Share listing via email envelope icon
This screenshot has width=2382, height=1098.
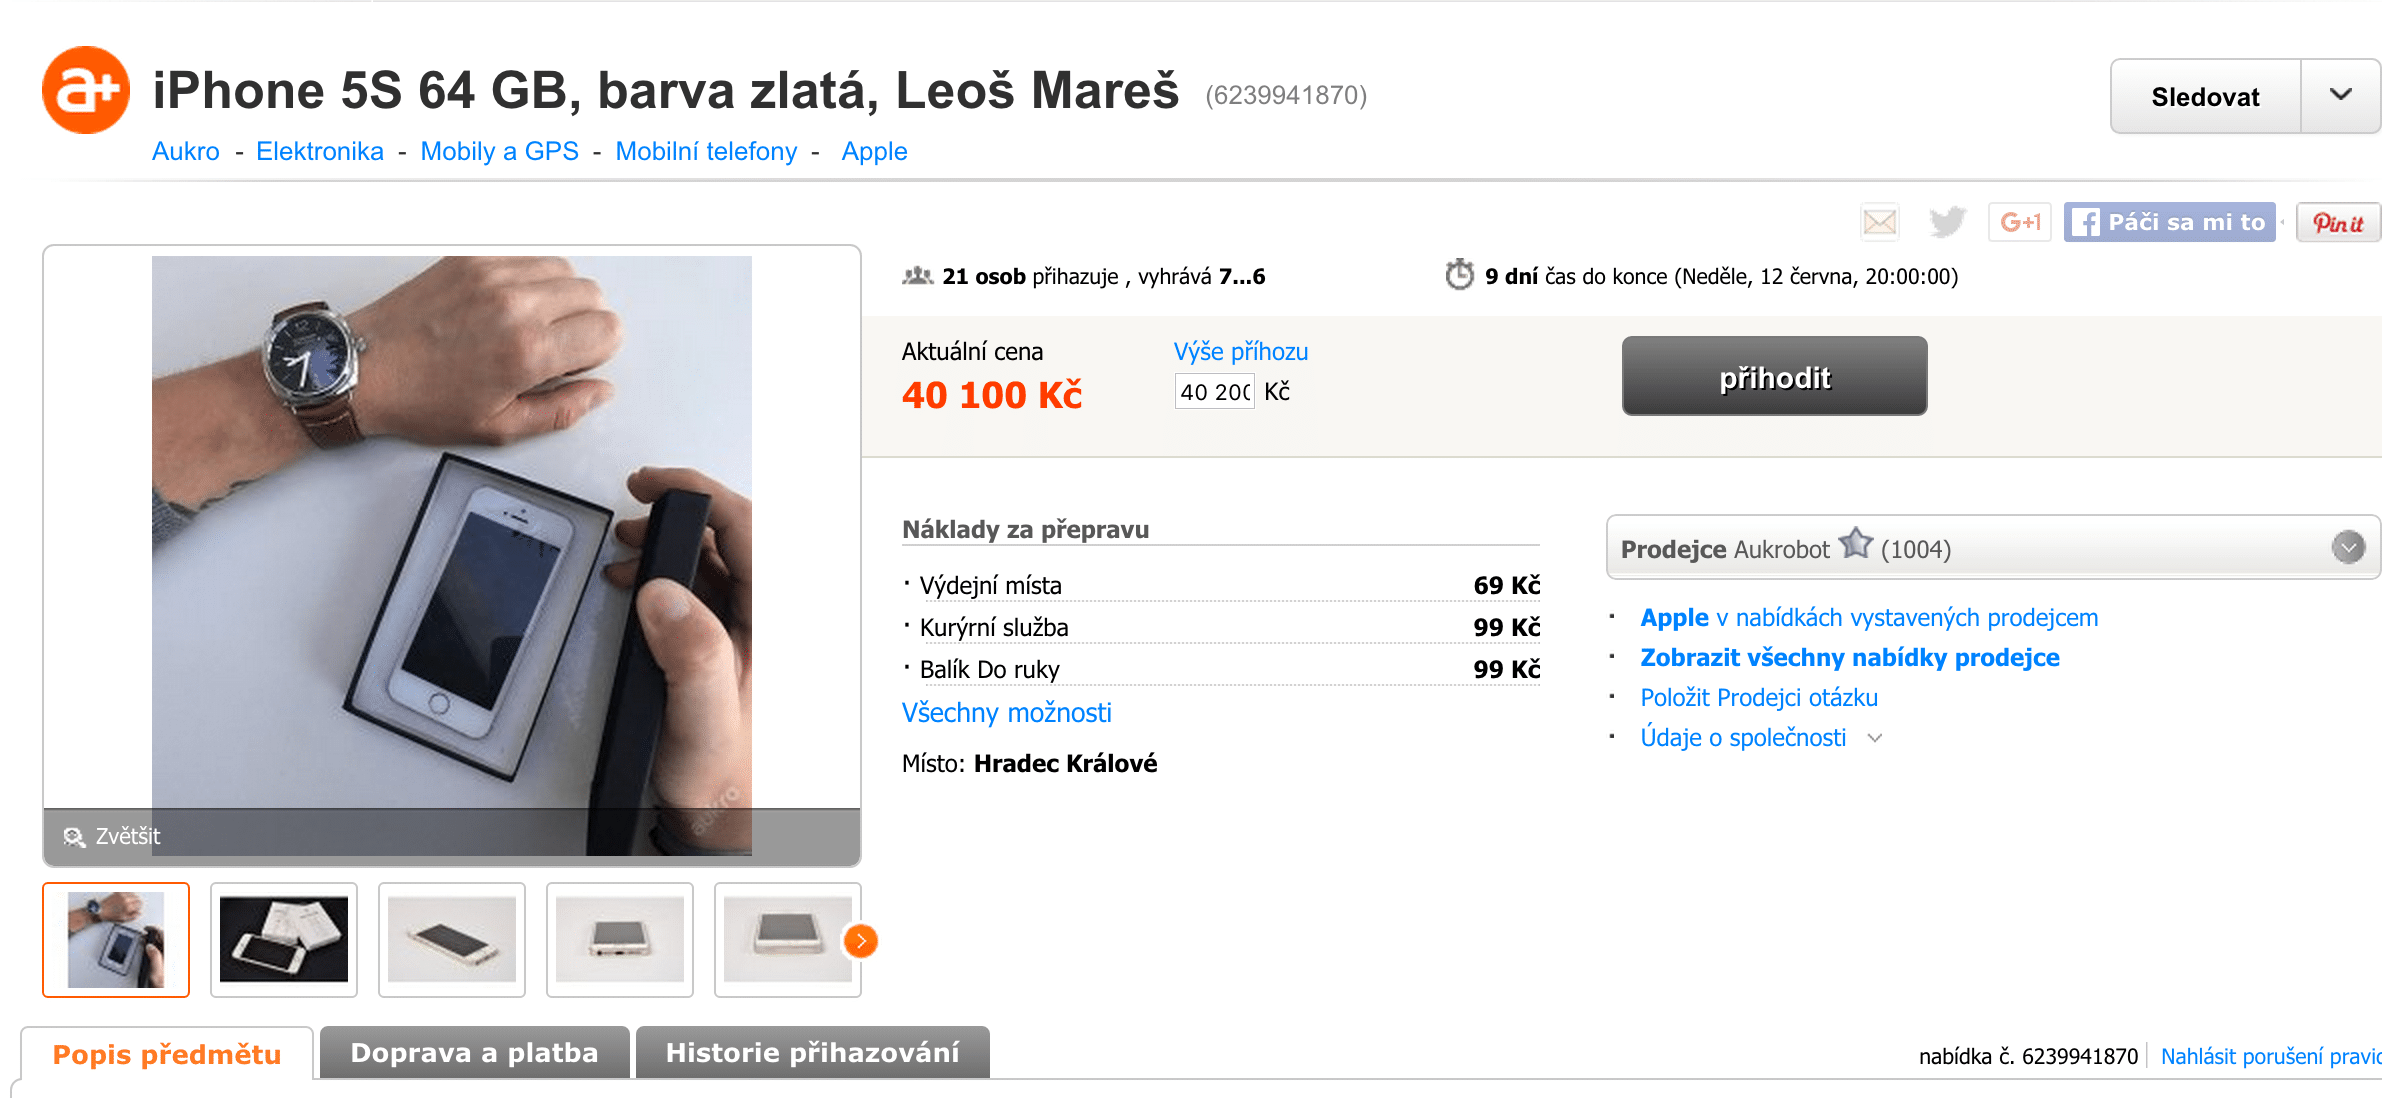click(1879, 222)
